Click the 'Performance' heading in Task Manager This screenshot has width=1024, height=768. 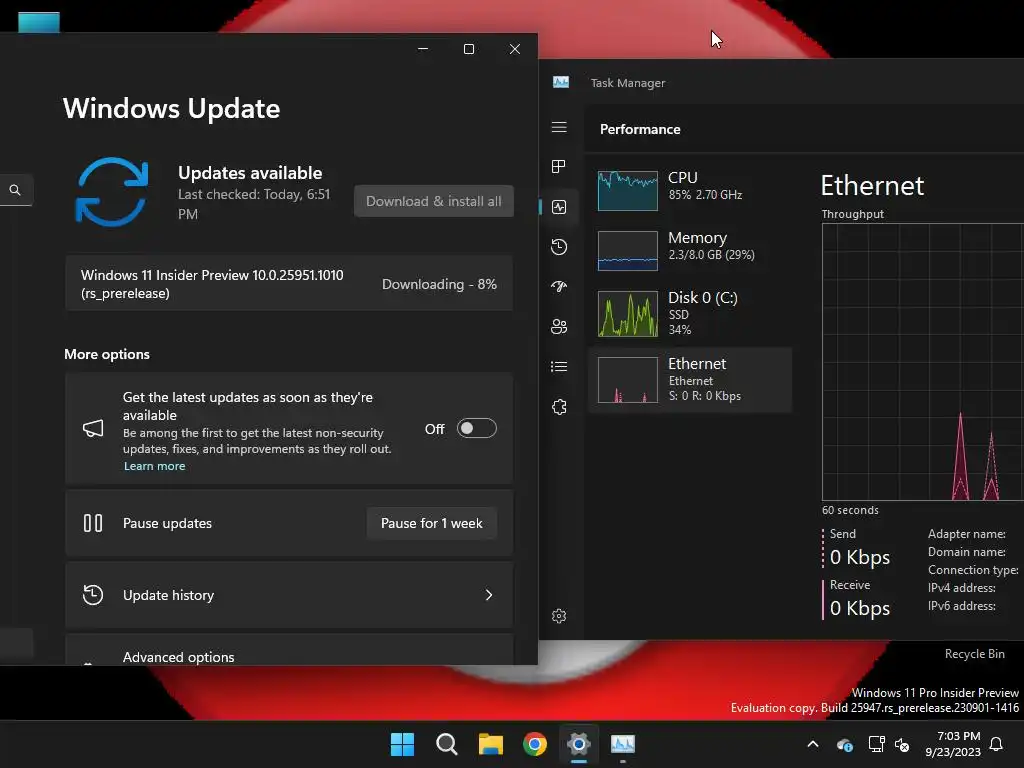(640, 129)
